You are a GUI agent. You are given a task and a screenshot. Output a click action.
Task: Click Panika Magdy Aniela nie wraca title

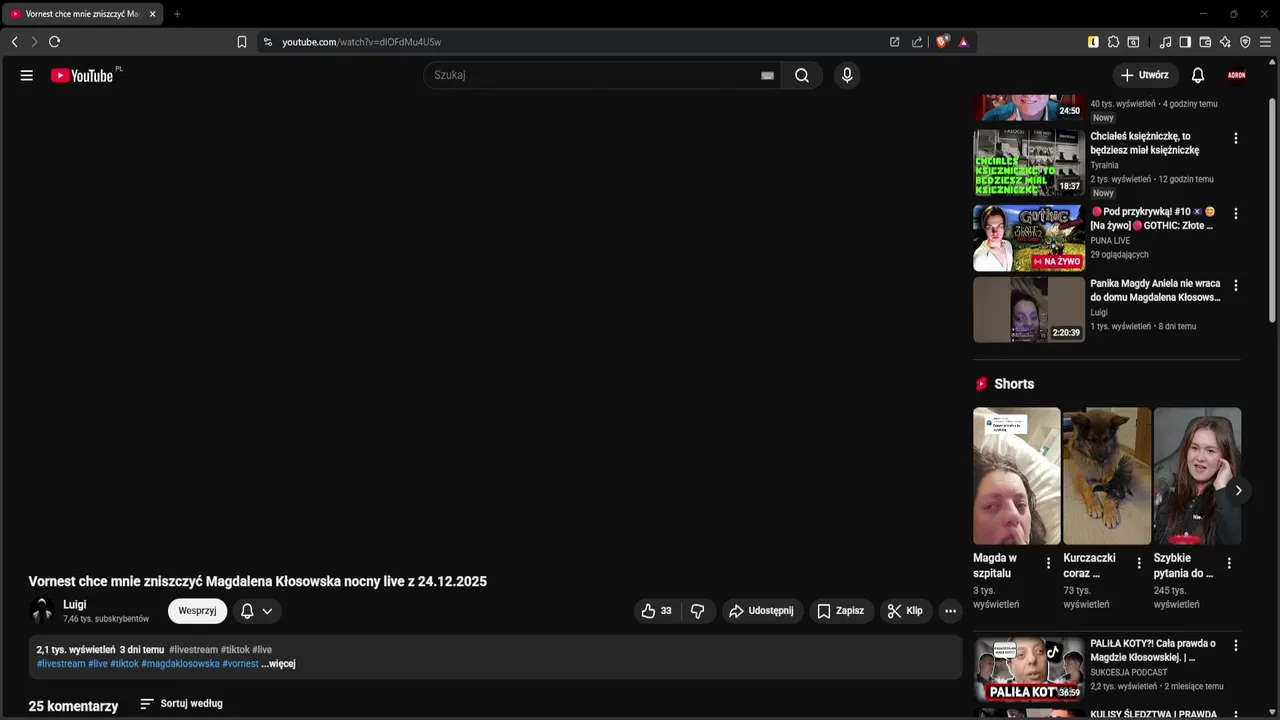pyautogui.click(x=1155, y=291)
